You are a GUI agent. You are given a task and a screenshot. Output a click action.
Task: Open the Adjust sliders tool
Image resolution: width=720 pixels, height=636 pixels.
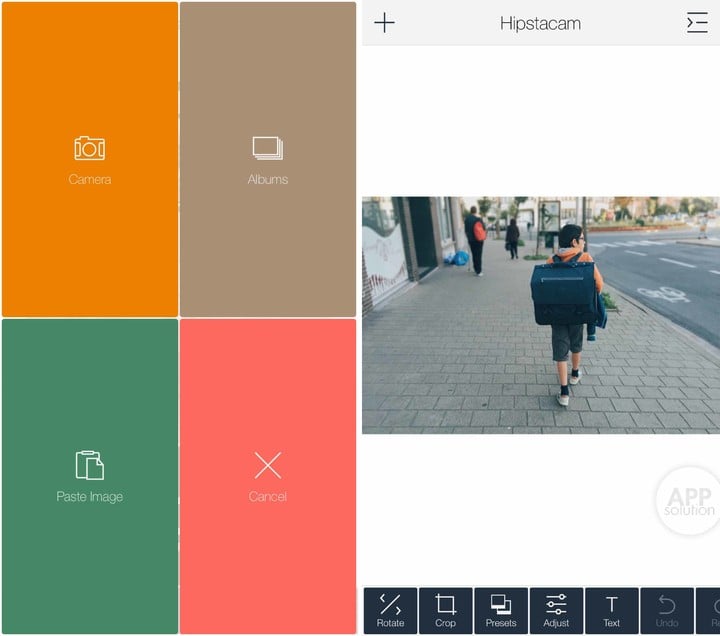click(x=556, y=611)
